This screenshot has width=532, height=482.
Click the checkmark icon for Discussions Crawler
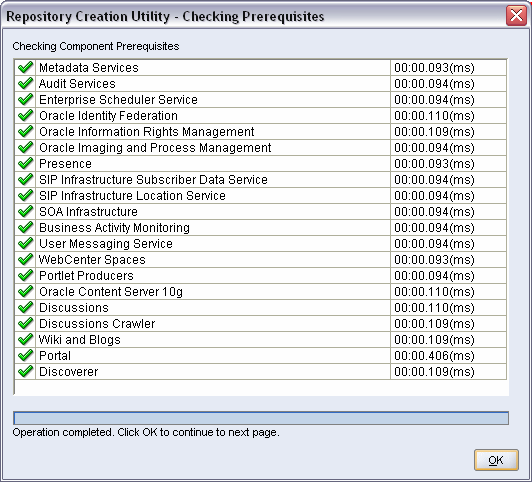(x=25, y=323)
